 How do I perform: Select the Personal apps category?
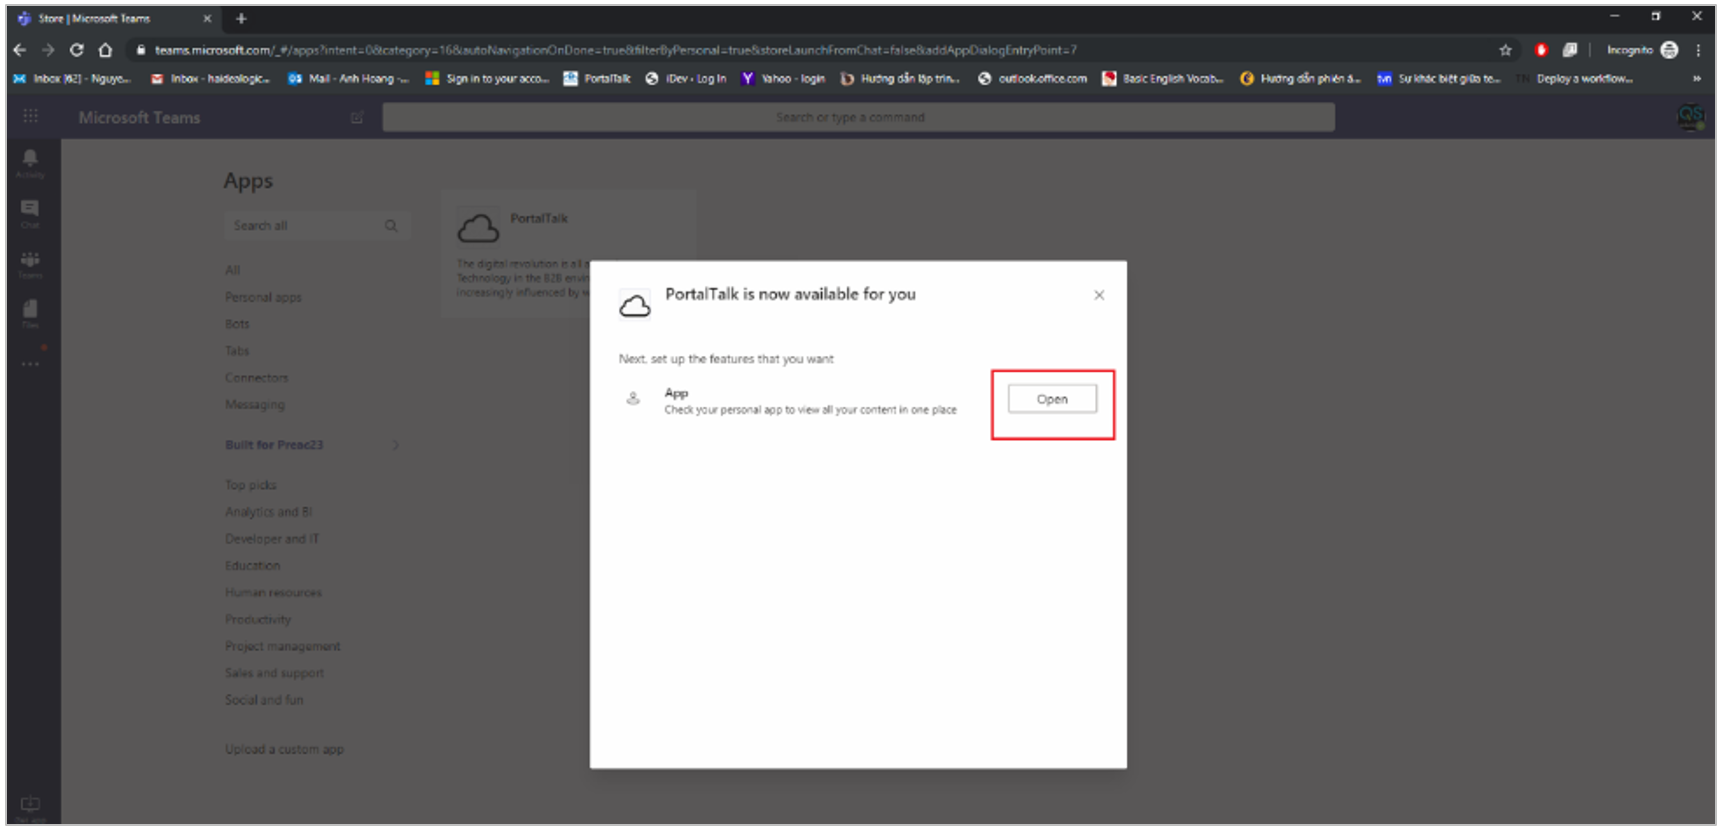click(263, 297)
